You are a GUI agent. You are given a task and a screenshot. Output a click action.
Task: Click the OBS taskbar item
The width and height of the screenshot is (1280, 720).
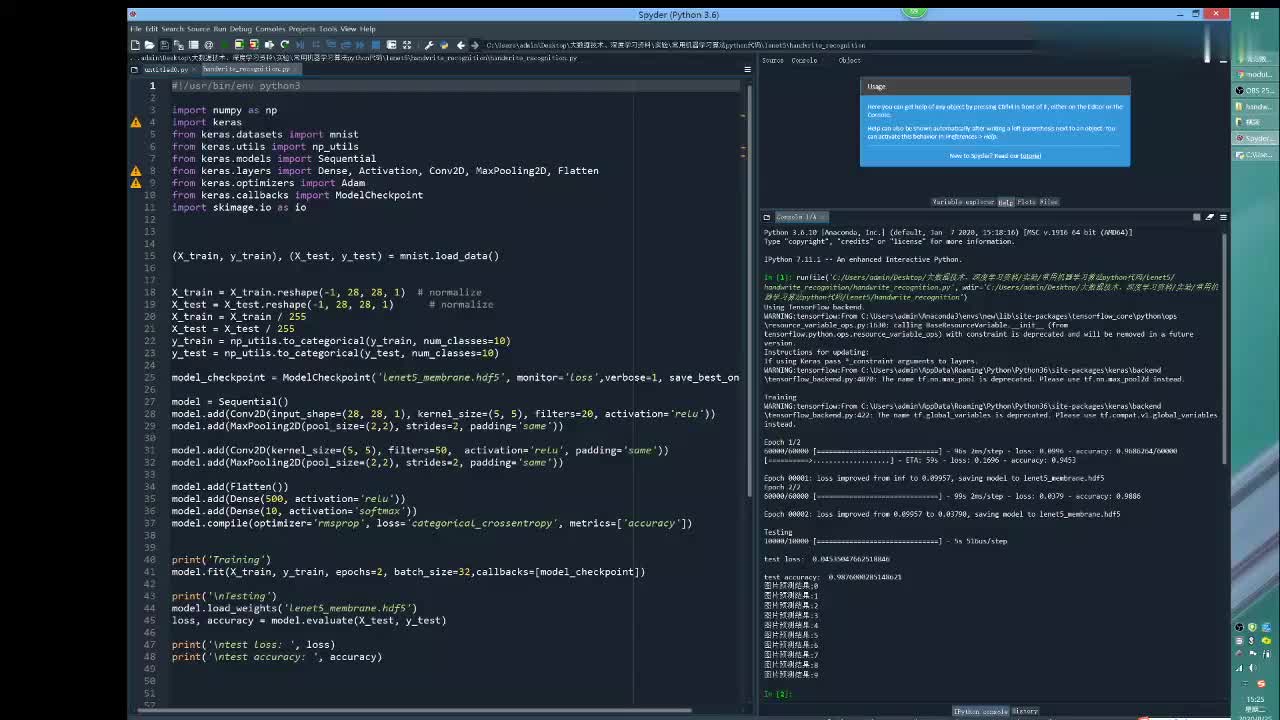coord(1254,90)
